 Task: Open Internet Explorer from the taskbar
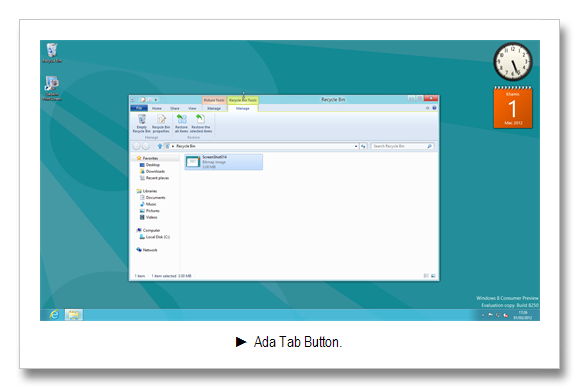pos(54,315)
